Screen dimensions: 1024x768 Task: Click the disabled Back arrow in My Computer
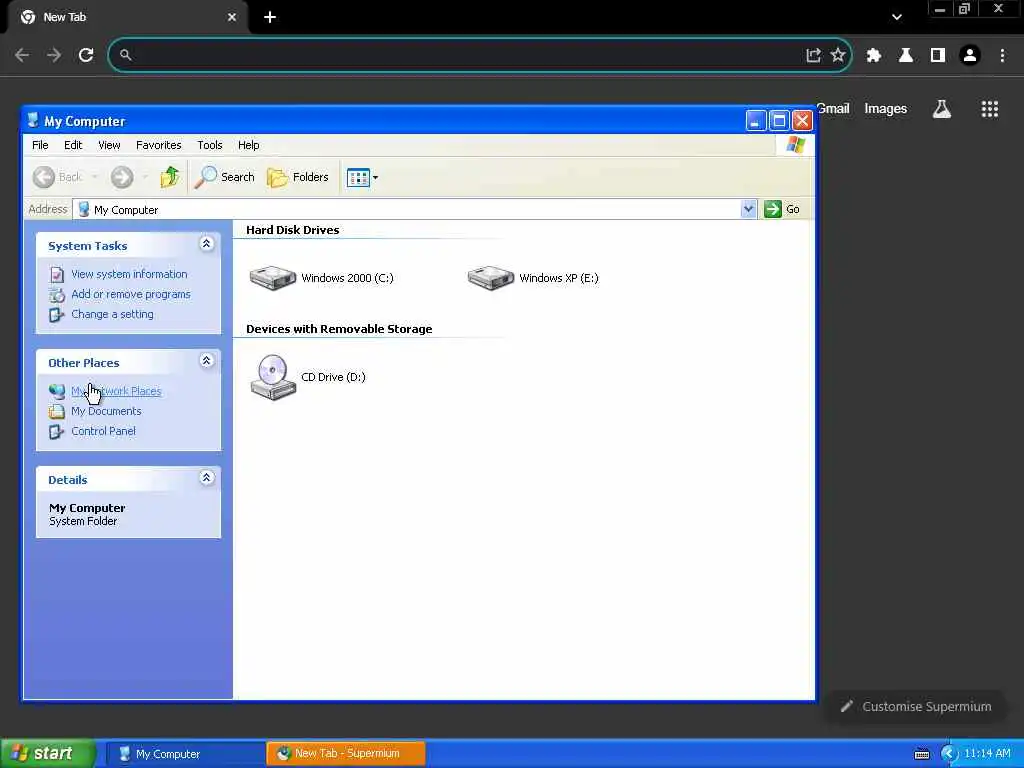pyautogui.click(x=44, y=177)
